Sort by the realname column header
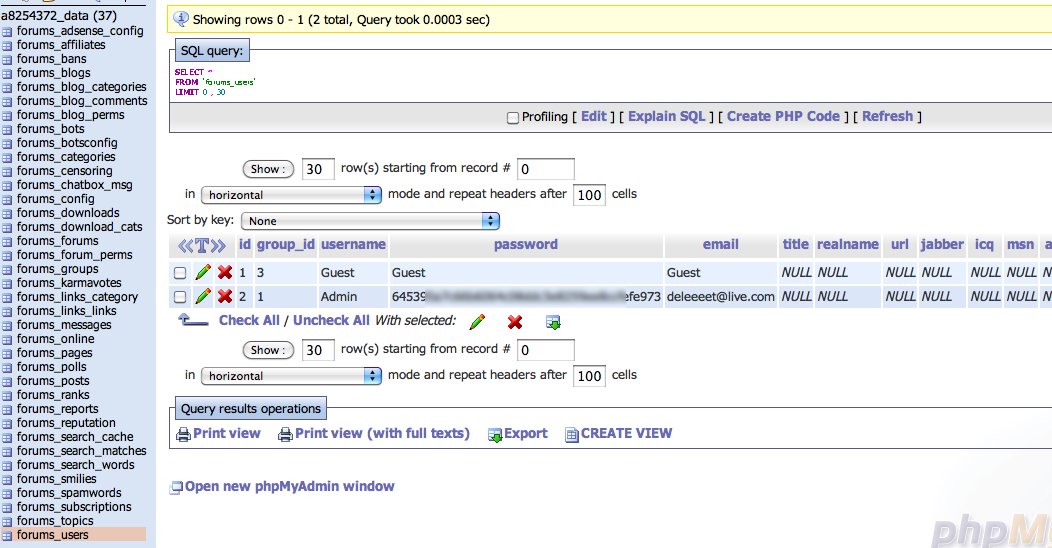The width and height of the screenshot is (1052, 548). [848, 244]
